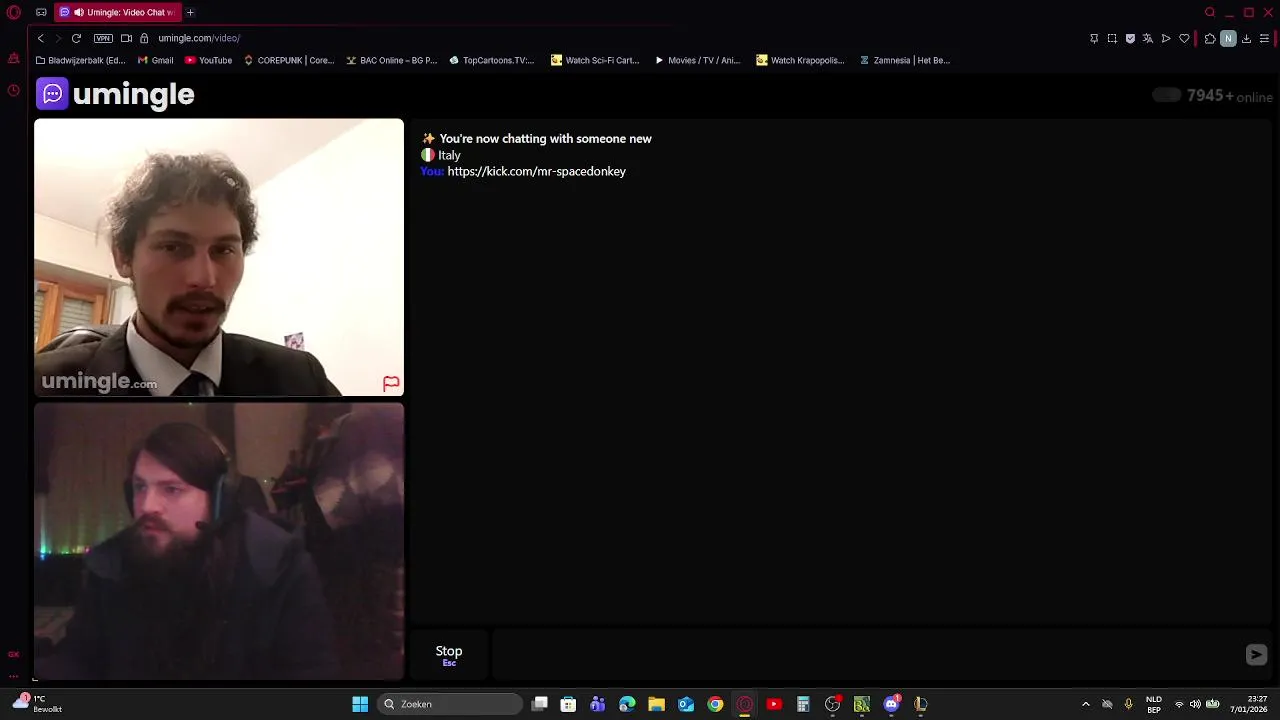The height and width of the screenshot is (720, 1280).
Task: Open File Explorer from the taskbar
Action: 656,704
